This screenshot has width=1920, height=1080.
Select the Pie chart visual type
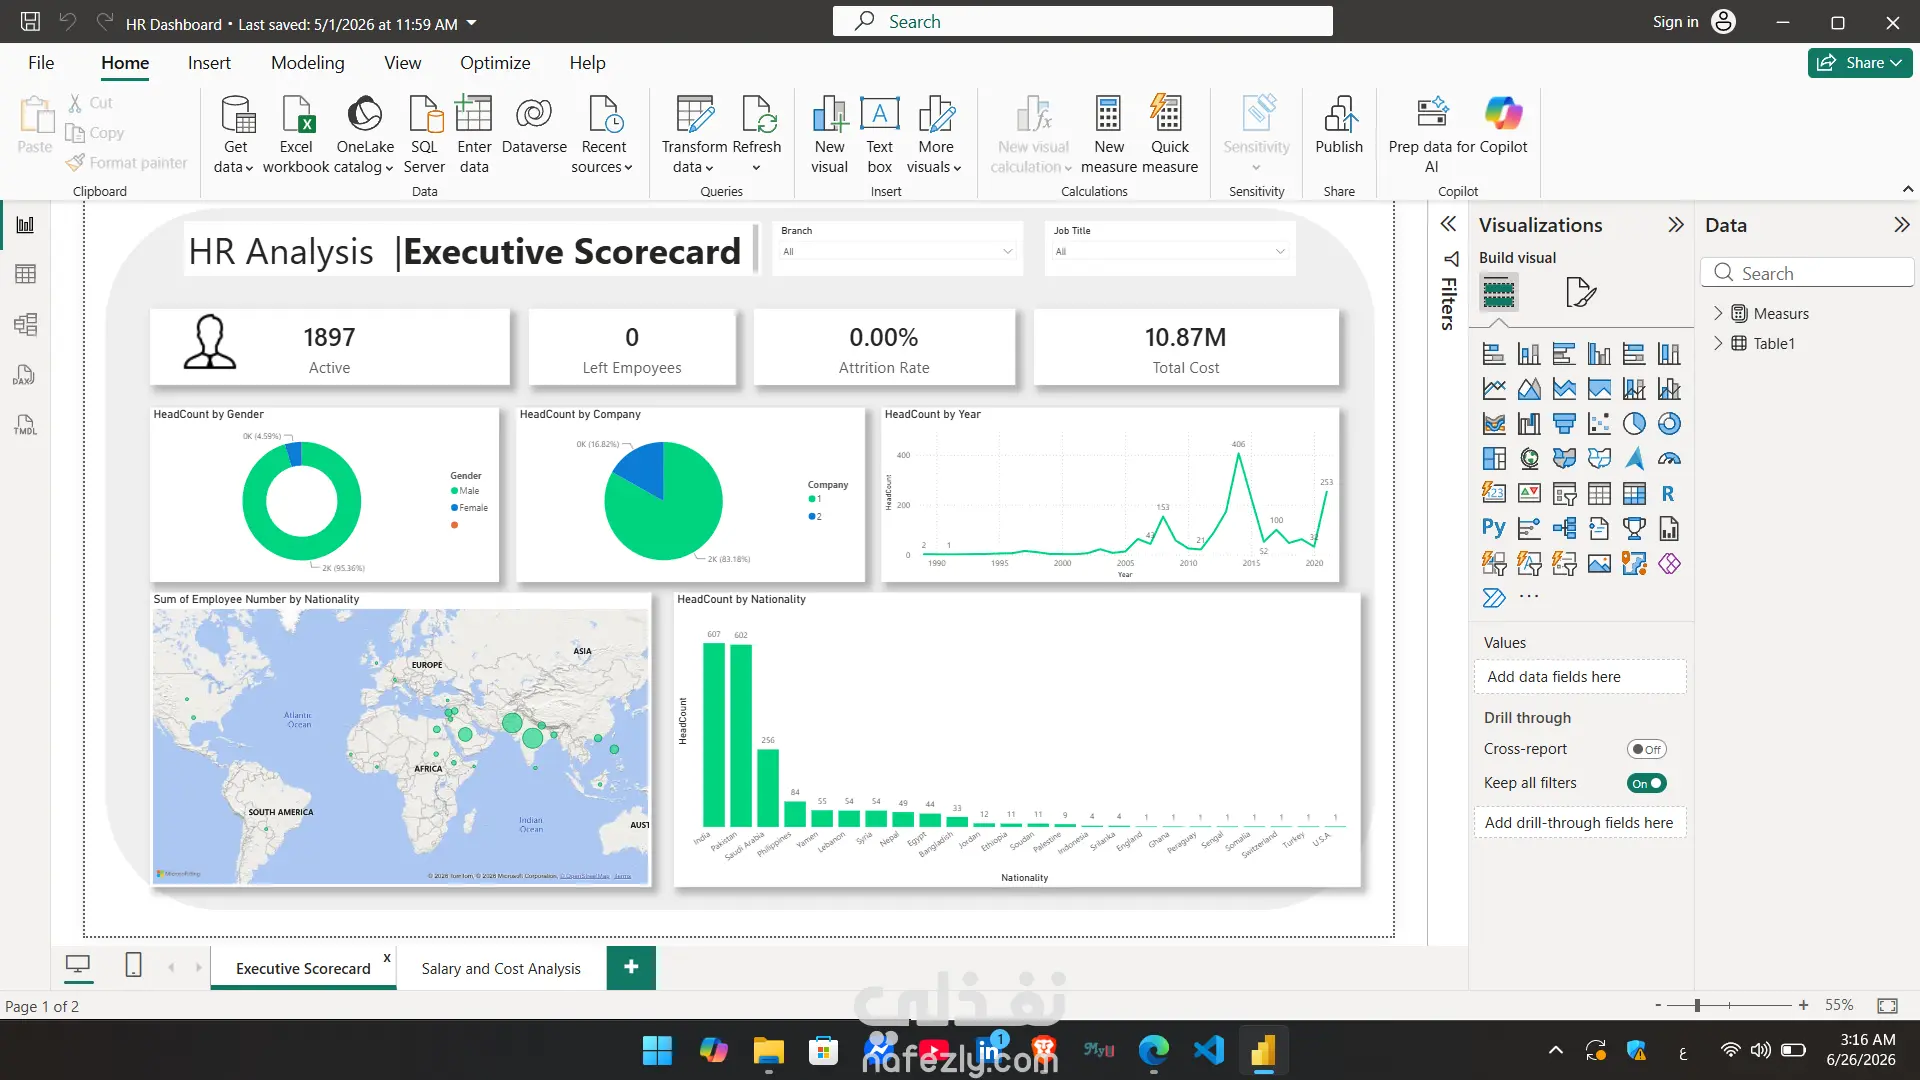click(1634, 424)
